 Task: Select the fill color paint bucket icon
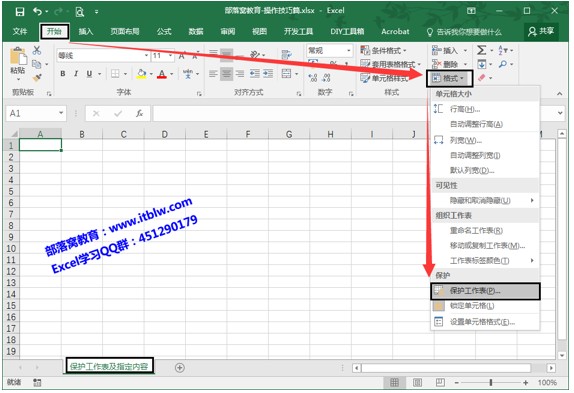pyautogui.click(x=142, y=74)
